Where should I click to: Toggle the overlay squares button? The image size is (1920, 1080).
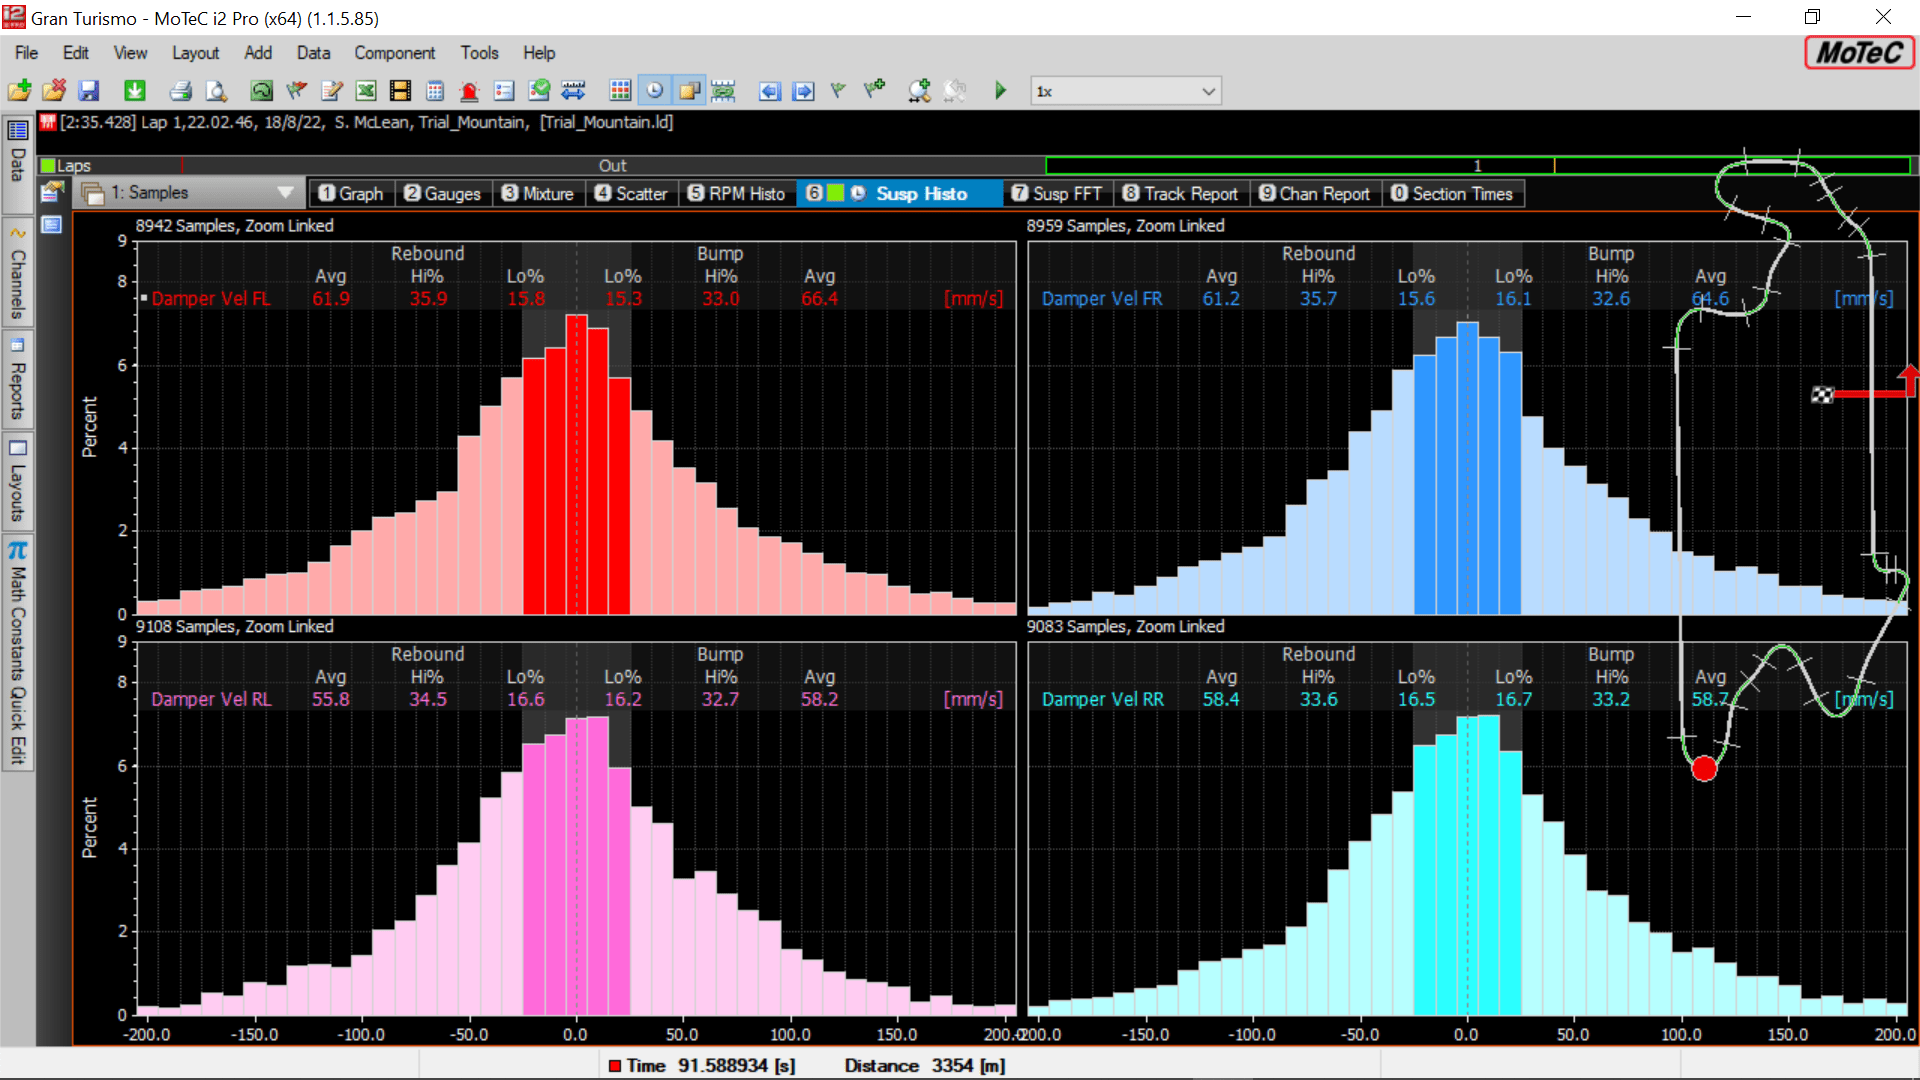coord(689,91)
